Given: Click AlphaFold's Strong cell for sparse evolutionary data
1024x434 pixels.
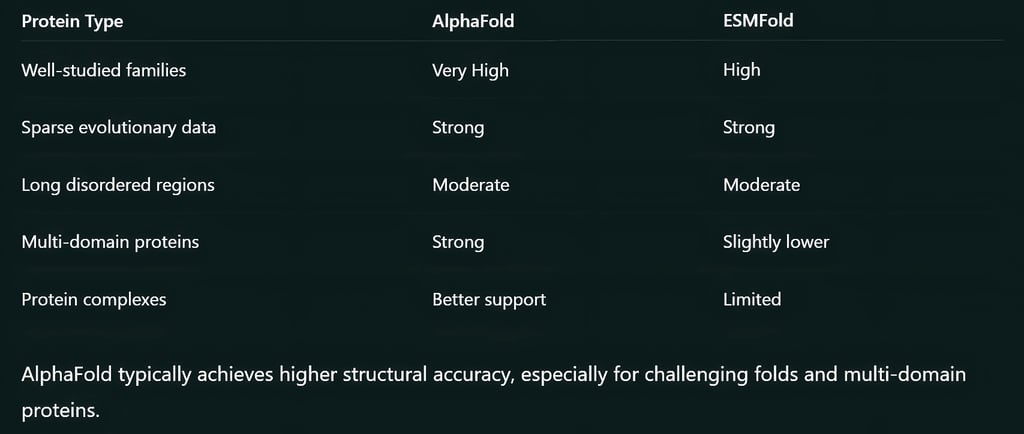Looking at the screenshot, I should pyautogui.click(x=458, y=127).
